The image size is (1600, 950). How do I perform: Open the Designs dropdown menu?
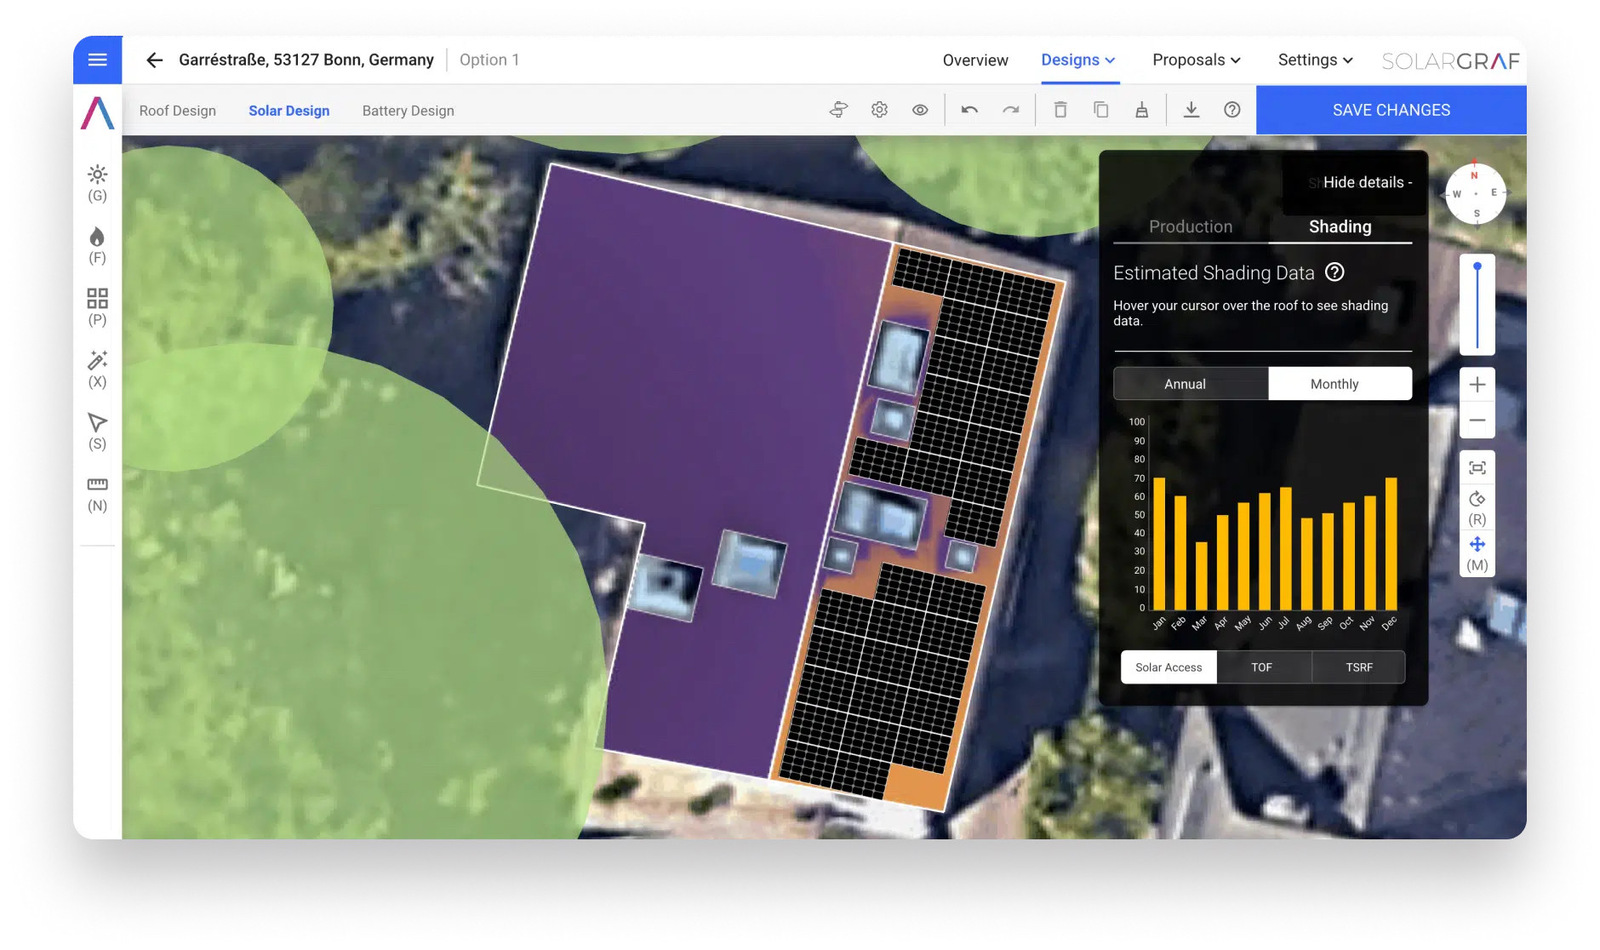(x=1079, y=60)
